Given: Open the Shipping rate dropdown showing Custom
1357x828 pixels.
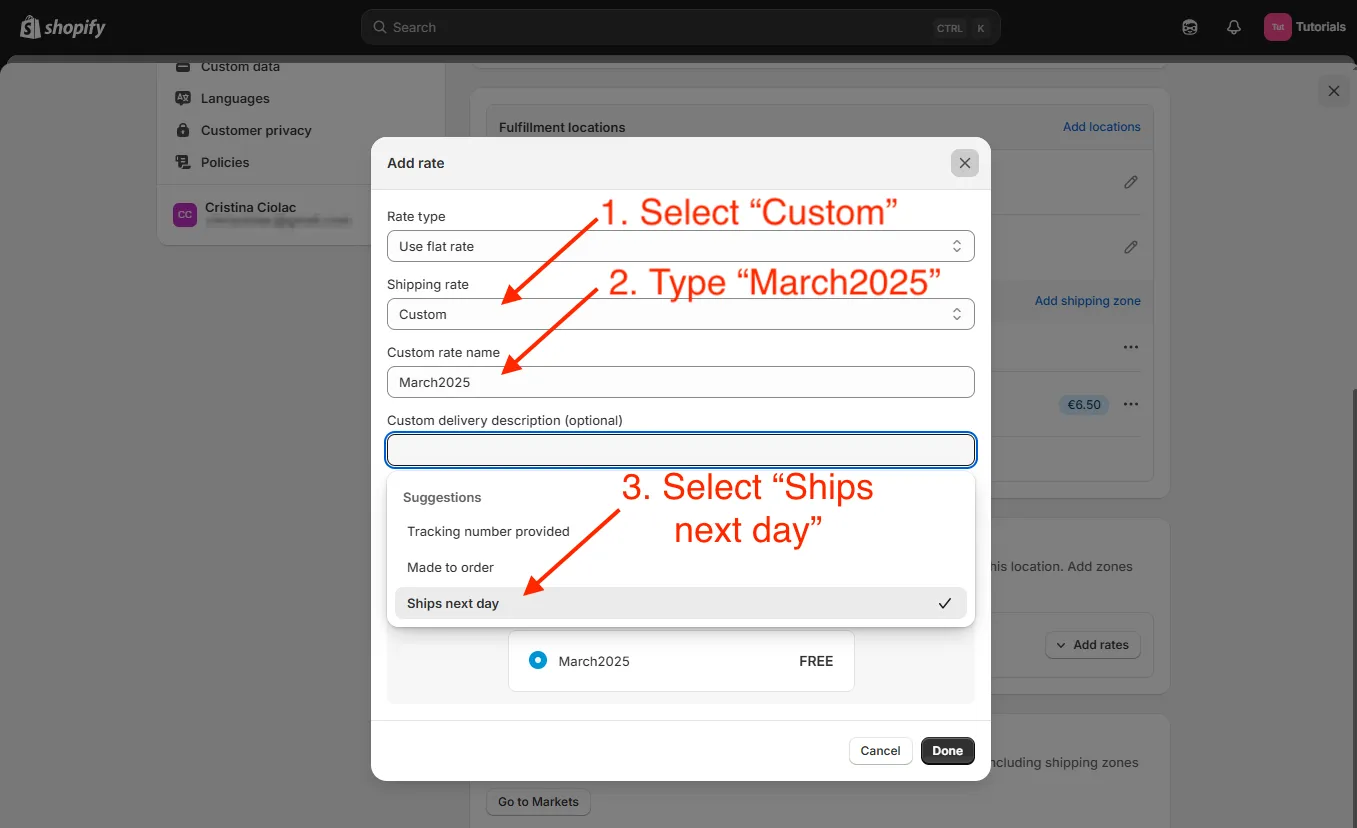Looking at the screenshot, I should tap(680, 314).
